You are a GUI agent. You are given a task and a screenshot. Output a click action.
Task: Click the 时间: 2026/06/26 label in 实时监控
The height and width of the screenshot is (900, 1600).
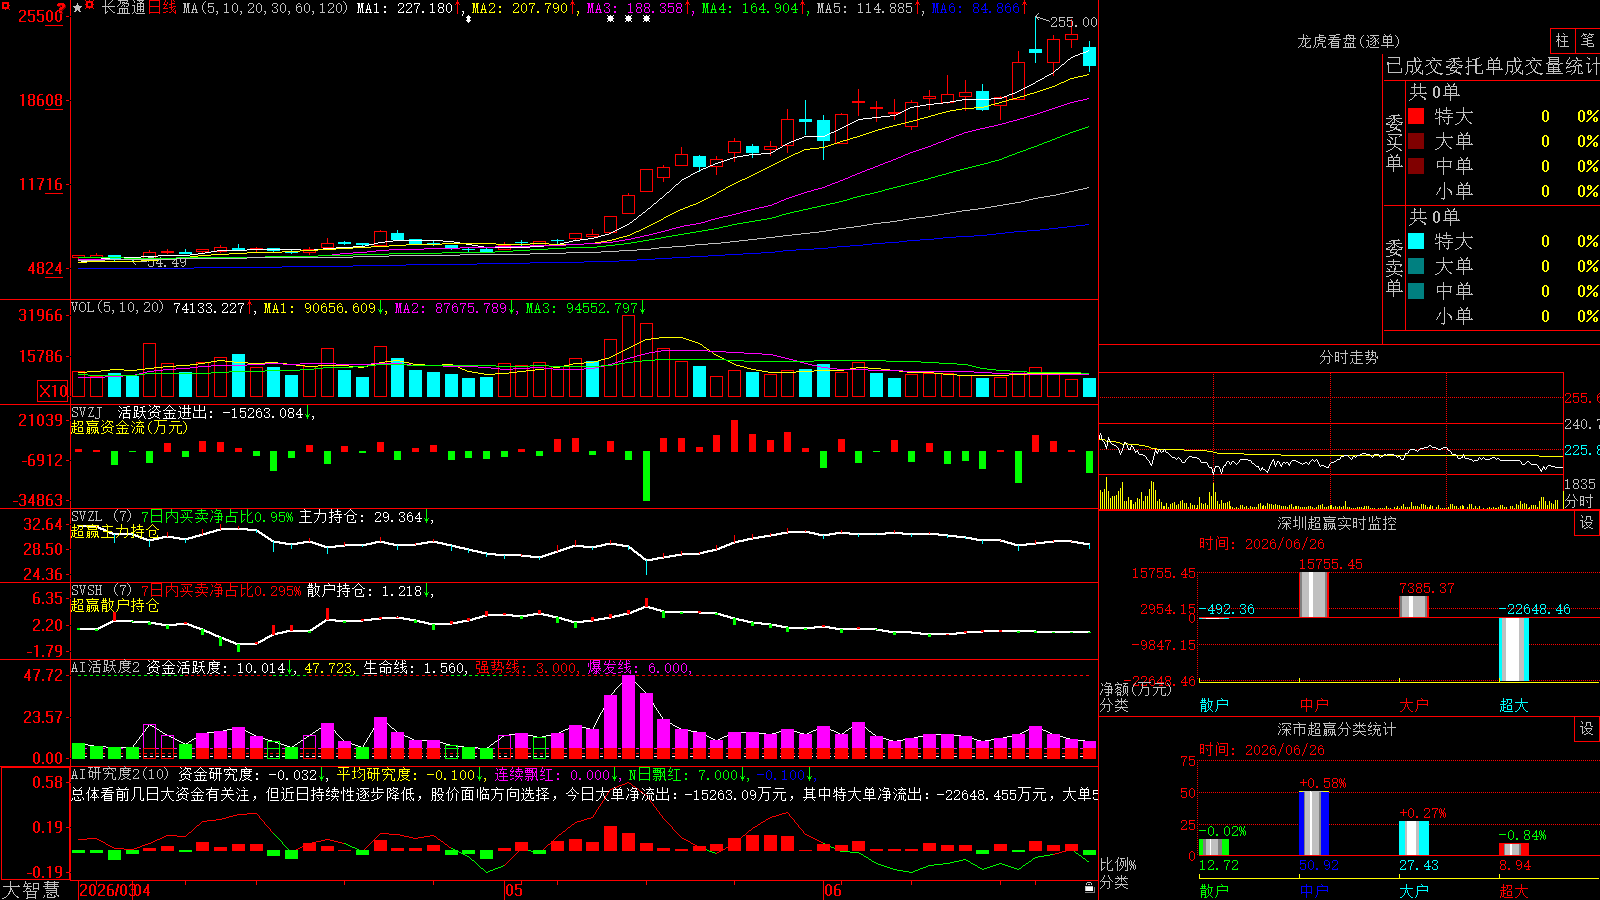click(x=1262, y=544)
